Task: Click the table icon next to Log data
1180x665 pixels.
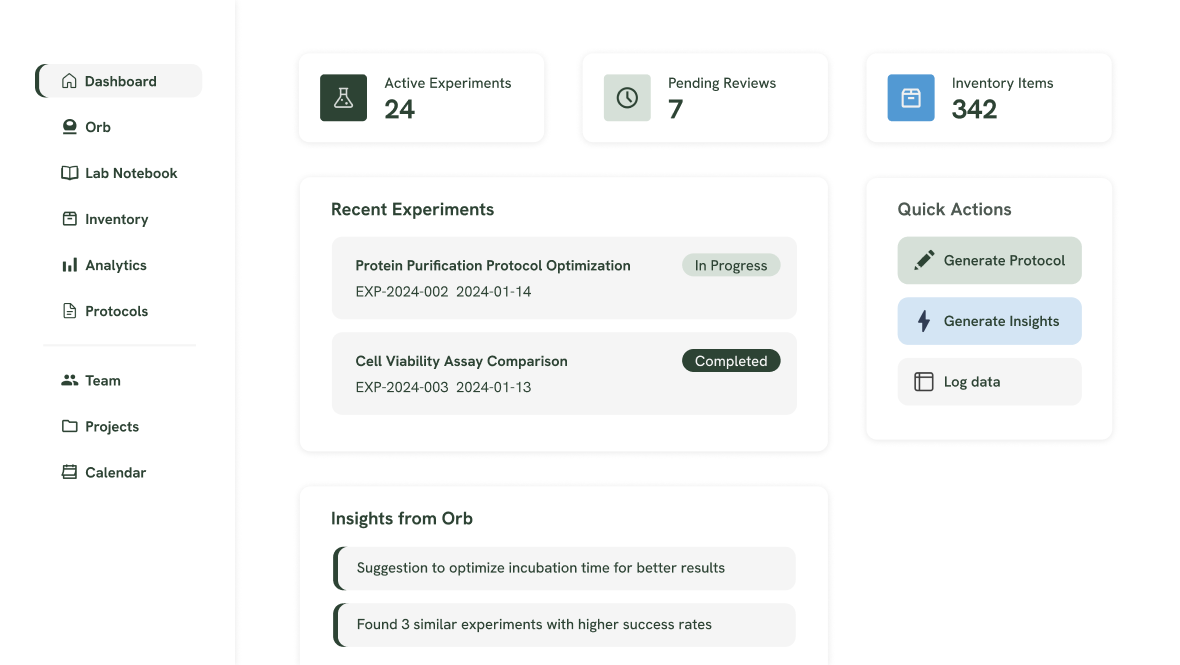Action: pos(923,381)
